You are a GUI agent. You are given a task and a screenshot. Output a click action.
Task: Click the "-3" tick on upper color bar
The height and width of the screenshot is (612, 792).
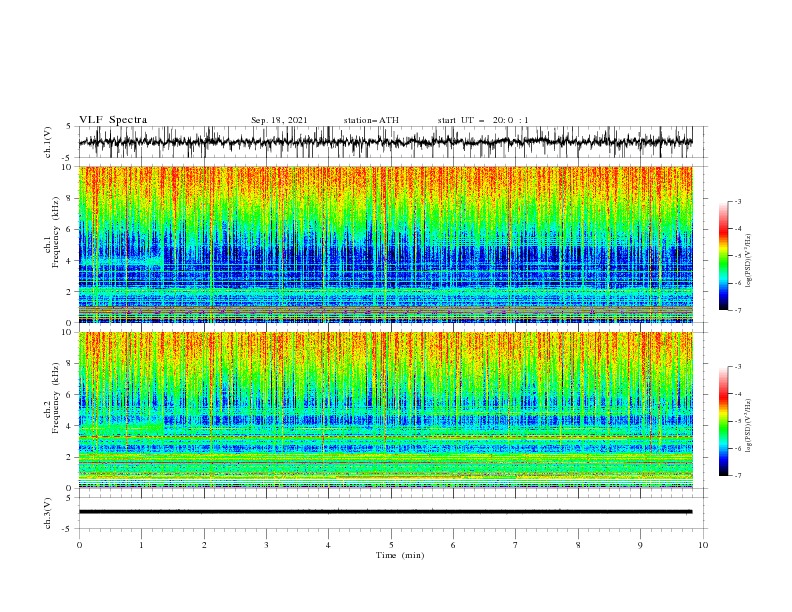click(738, 201)
